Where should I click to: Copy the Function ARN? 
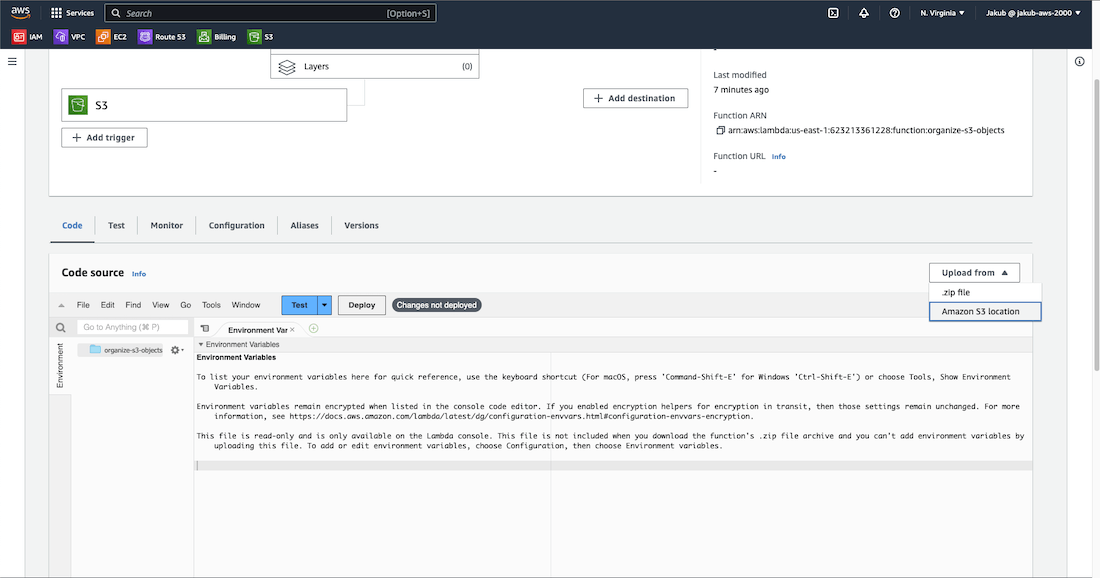(720, 130)
